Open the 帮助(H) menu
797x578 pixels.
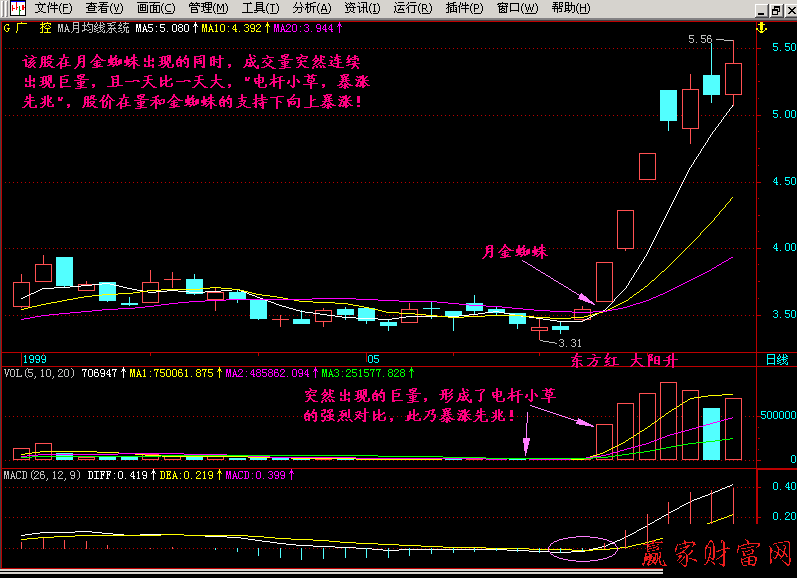pyautogui.click(x=570, y=8)
